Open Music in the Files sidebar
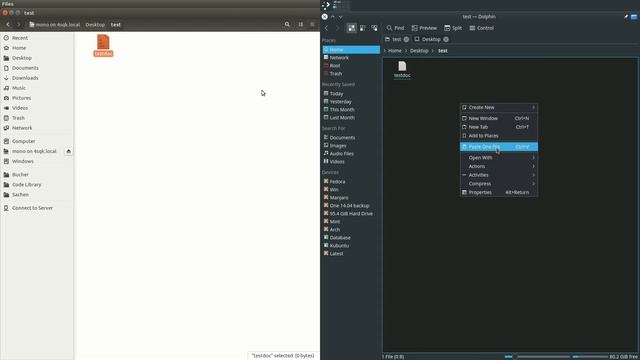This screenshot has width=640, height=360. [19, 88]
